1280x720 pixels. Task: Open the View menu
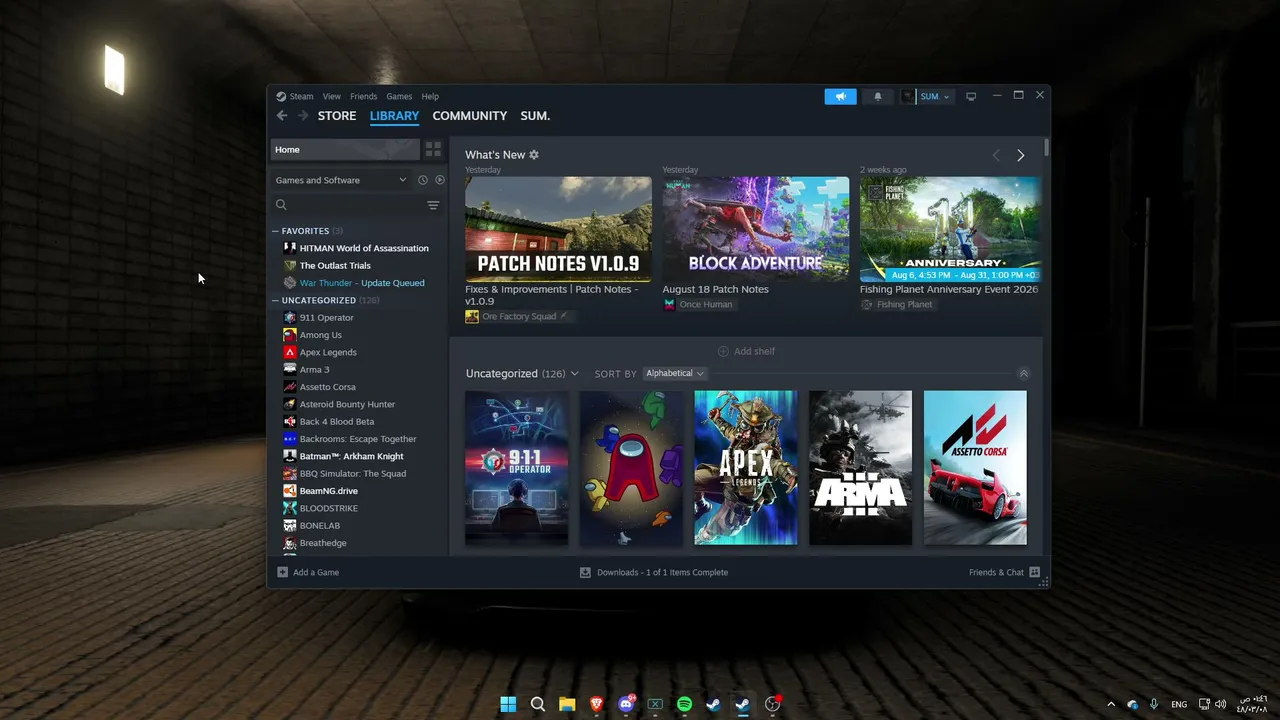[x=332, y=96]
